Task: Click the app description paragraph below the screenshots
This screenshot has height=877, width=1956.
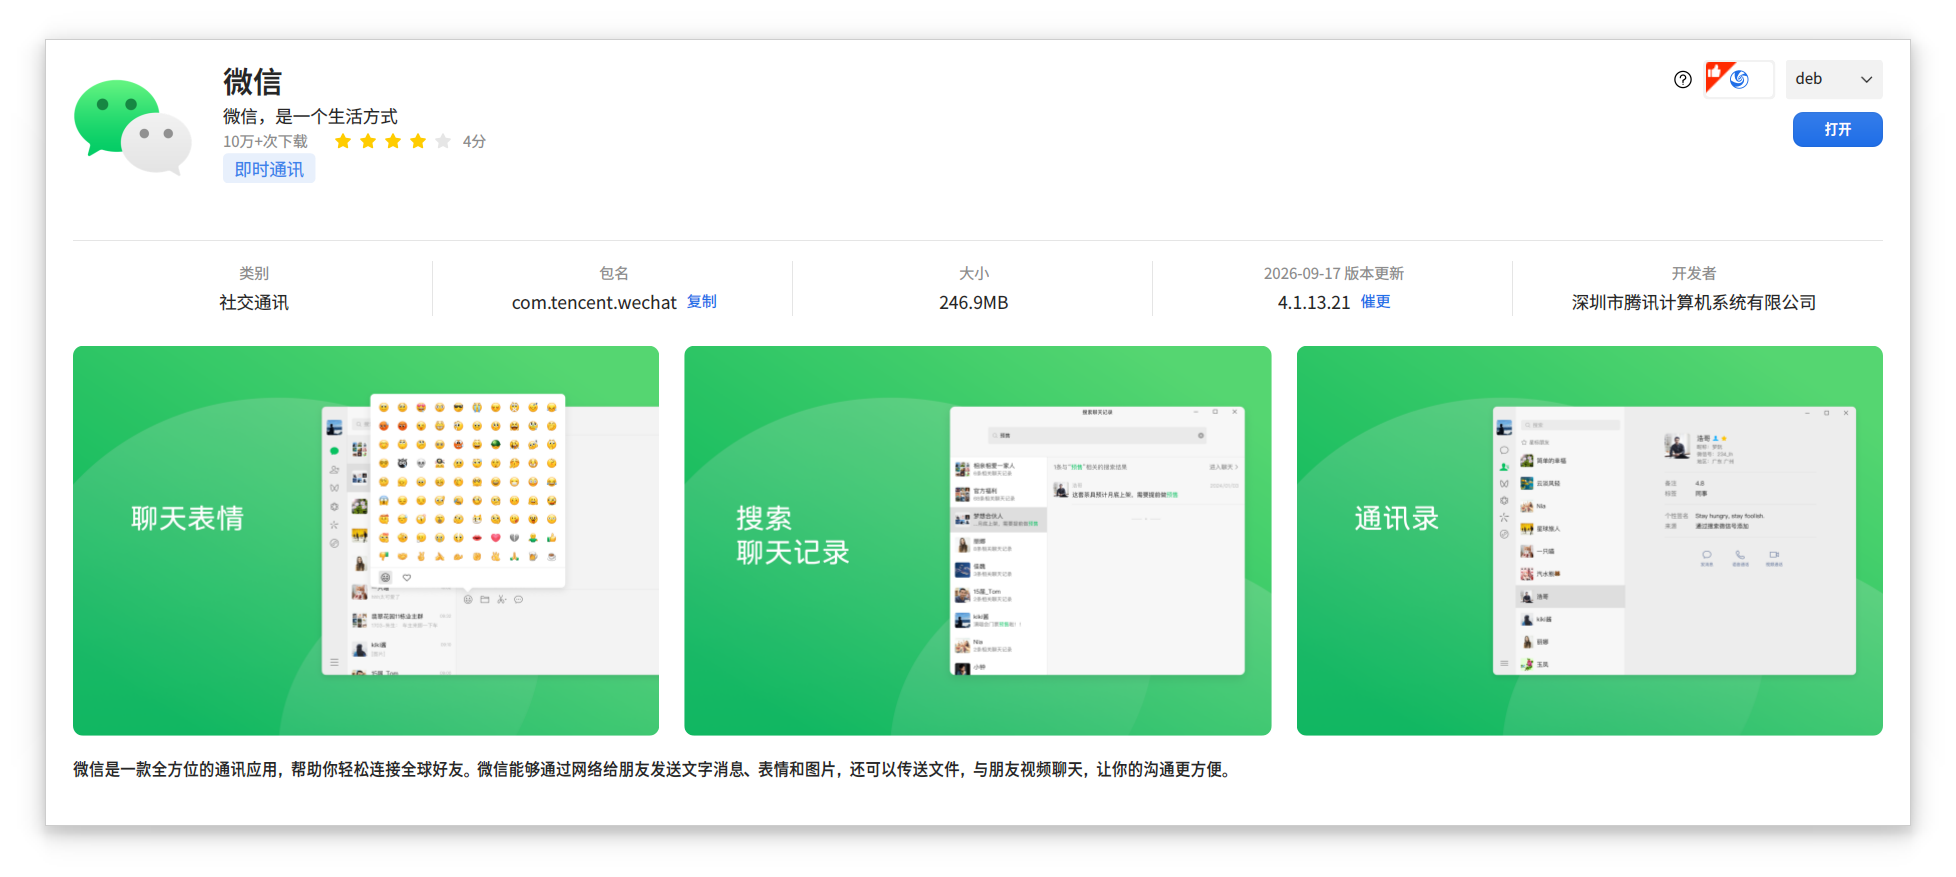Action: coord(654,770)
